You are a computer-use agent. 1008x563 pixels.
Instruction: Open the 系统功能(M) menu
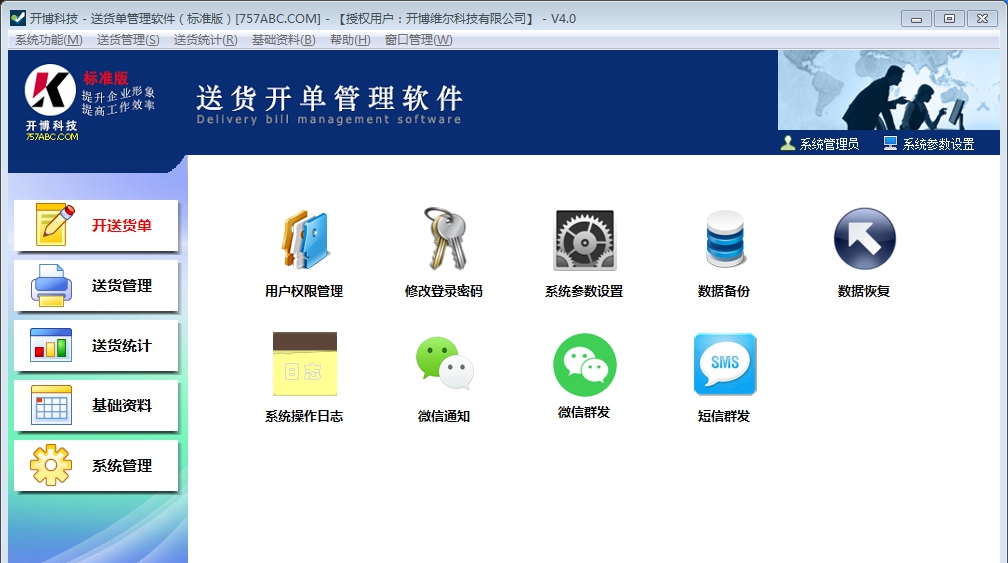pyautogui.click(x=49, y=40)
